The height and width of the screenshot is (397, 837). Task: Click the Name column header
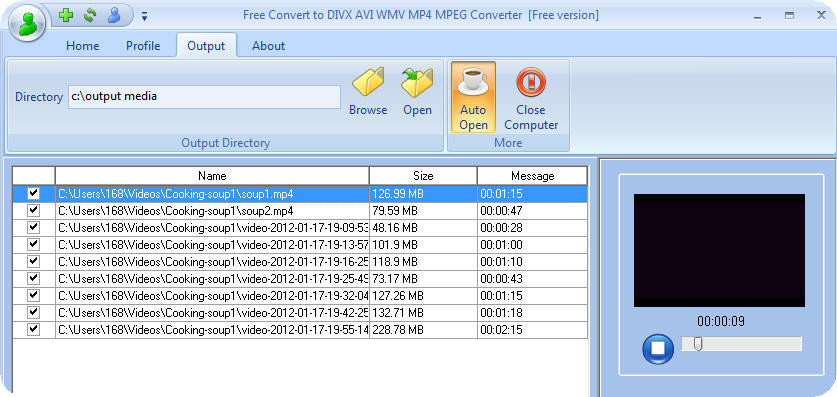click(x=212, y=176)
